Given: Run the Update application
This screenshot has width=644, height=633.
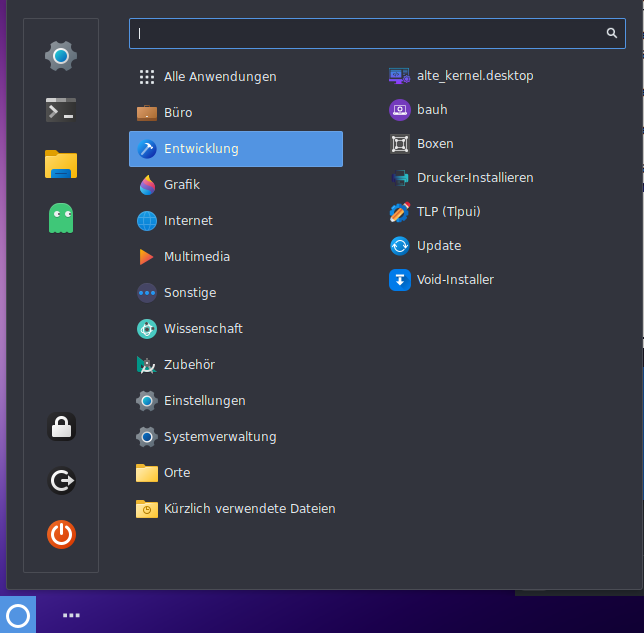Looking at the screenshot, I should (x=438, y=245).
